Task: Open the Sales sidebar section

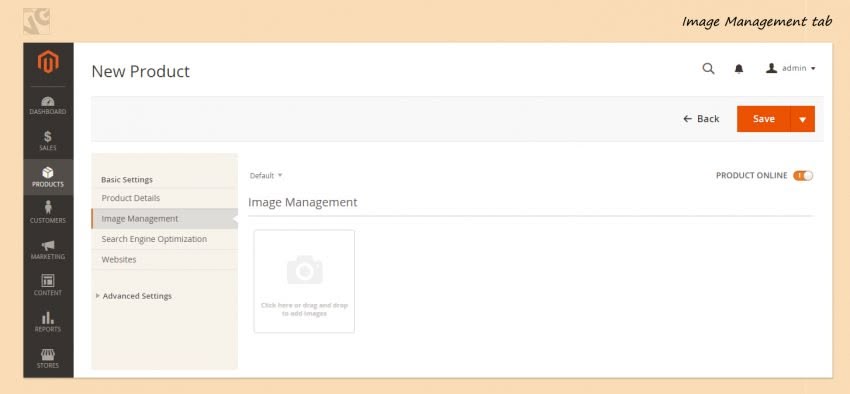Action: point(48,141)
